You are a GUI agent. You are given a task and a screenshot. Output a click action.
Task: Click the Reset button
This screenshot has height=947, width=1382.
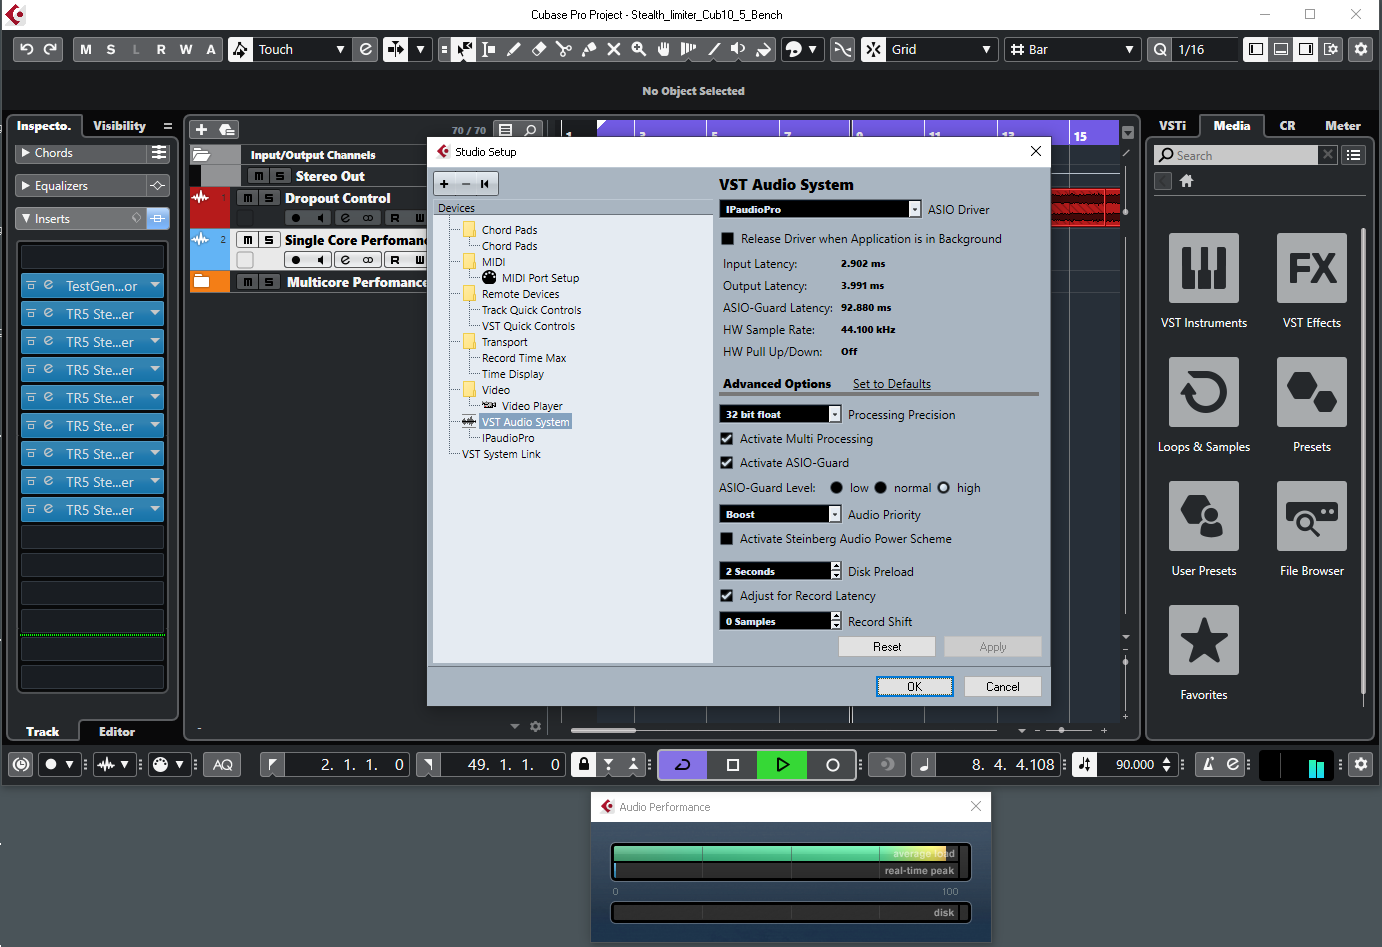click(x=887, y=647)
